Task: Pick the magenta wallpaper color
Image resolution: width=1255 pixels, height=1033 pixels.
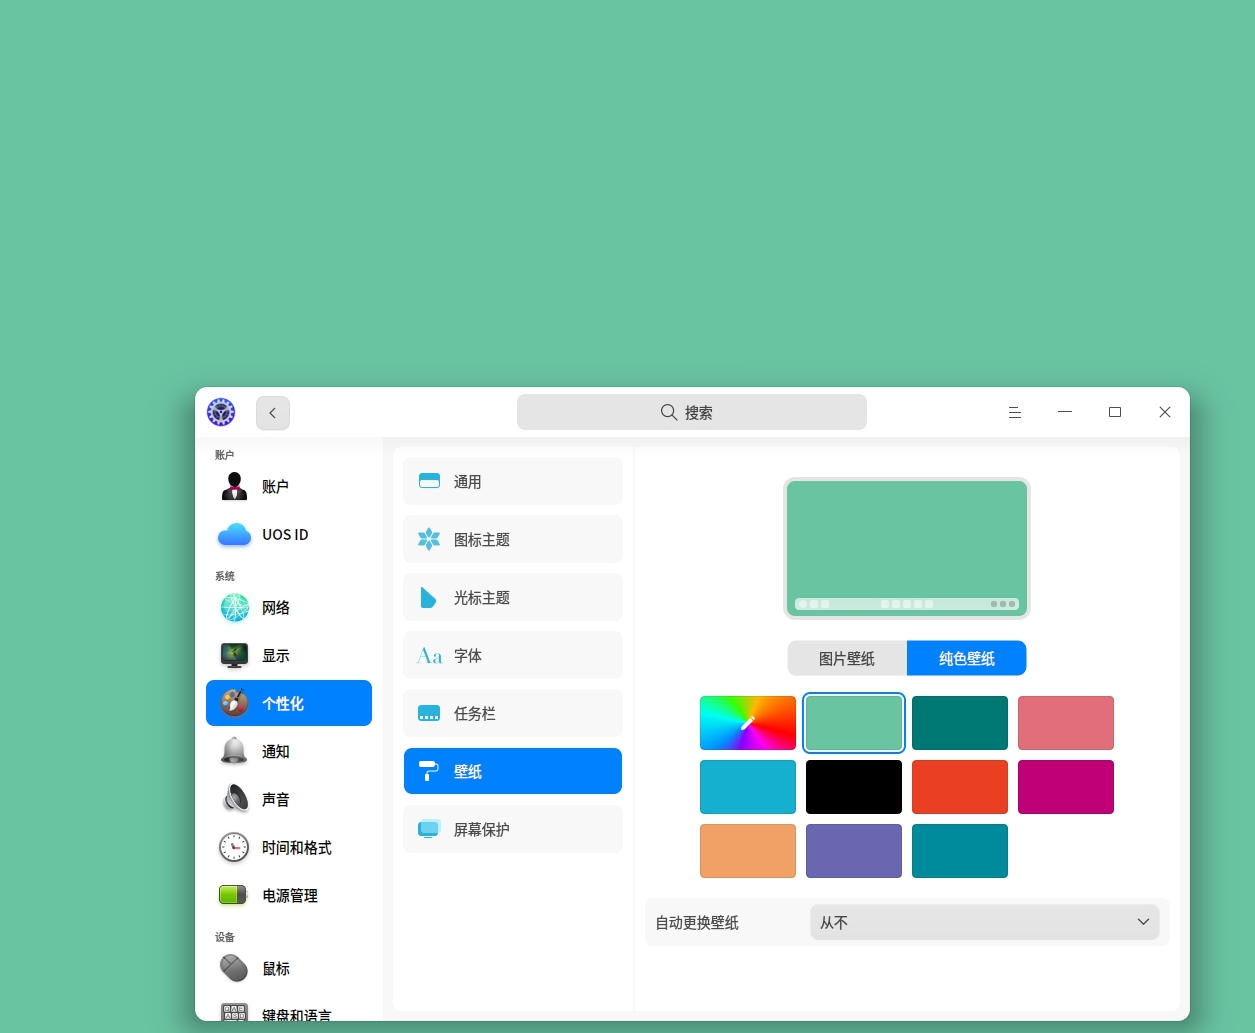Action: (x=1066, y=787)
